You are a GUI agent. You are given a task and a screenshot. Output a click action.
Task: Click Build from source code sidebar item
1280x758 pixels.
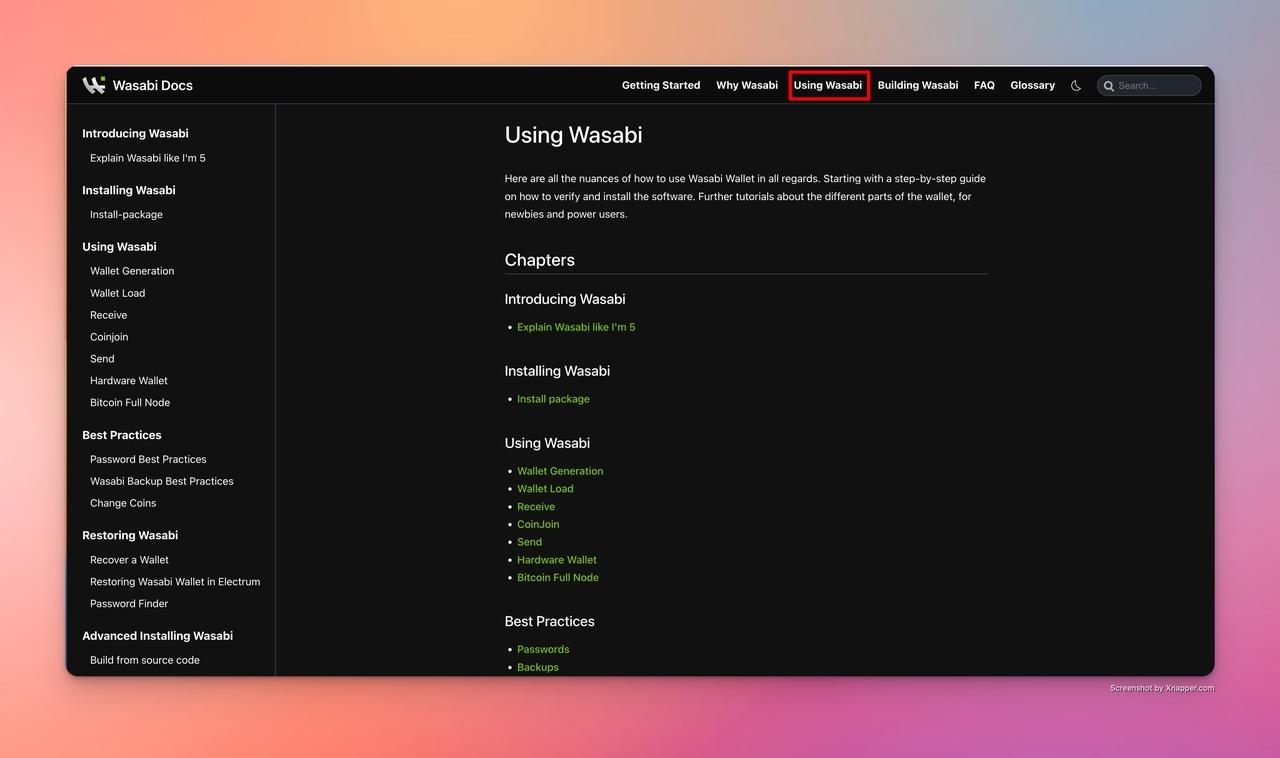[145, 660]
